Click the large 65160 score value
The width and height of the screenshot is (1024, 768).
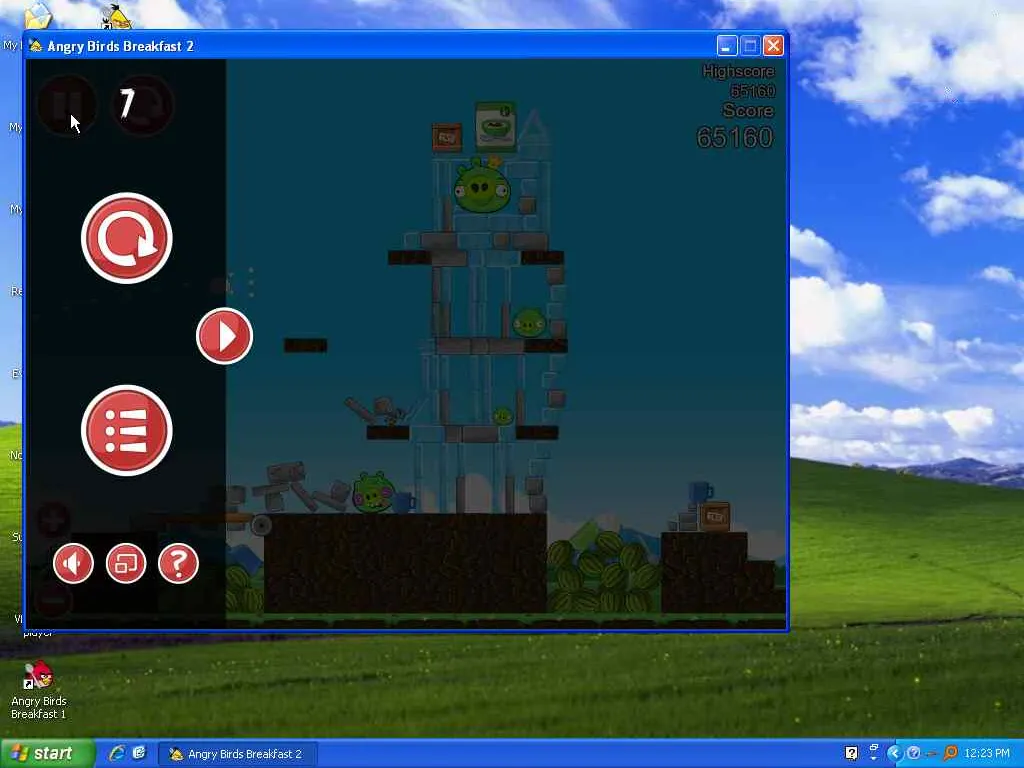[735, 137]
